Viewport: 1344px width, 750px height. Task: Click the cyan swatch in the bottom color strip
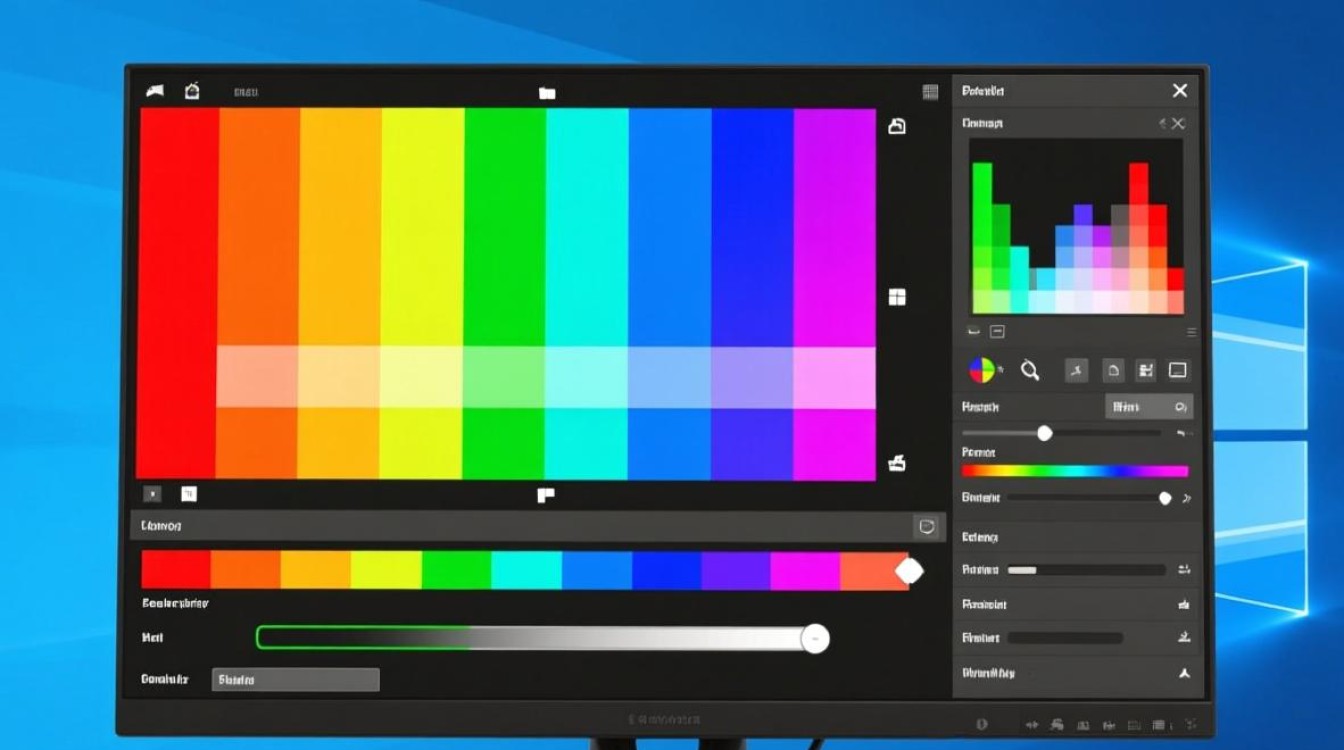click(526, 570)
